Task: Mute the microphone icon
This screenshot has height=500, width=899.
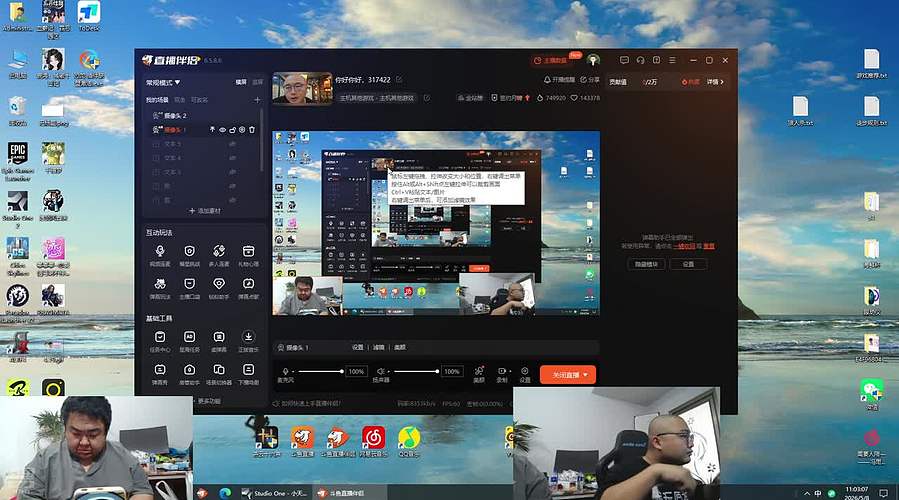Action: (x=286, y=372)
